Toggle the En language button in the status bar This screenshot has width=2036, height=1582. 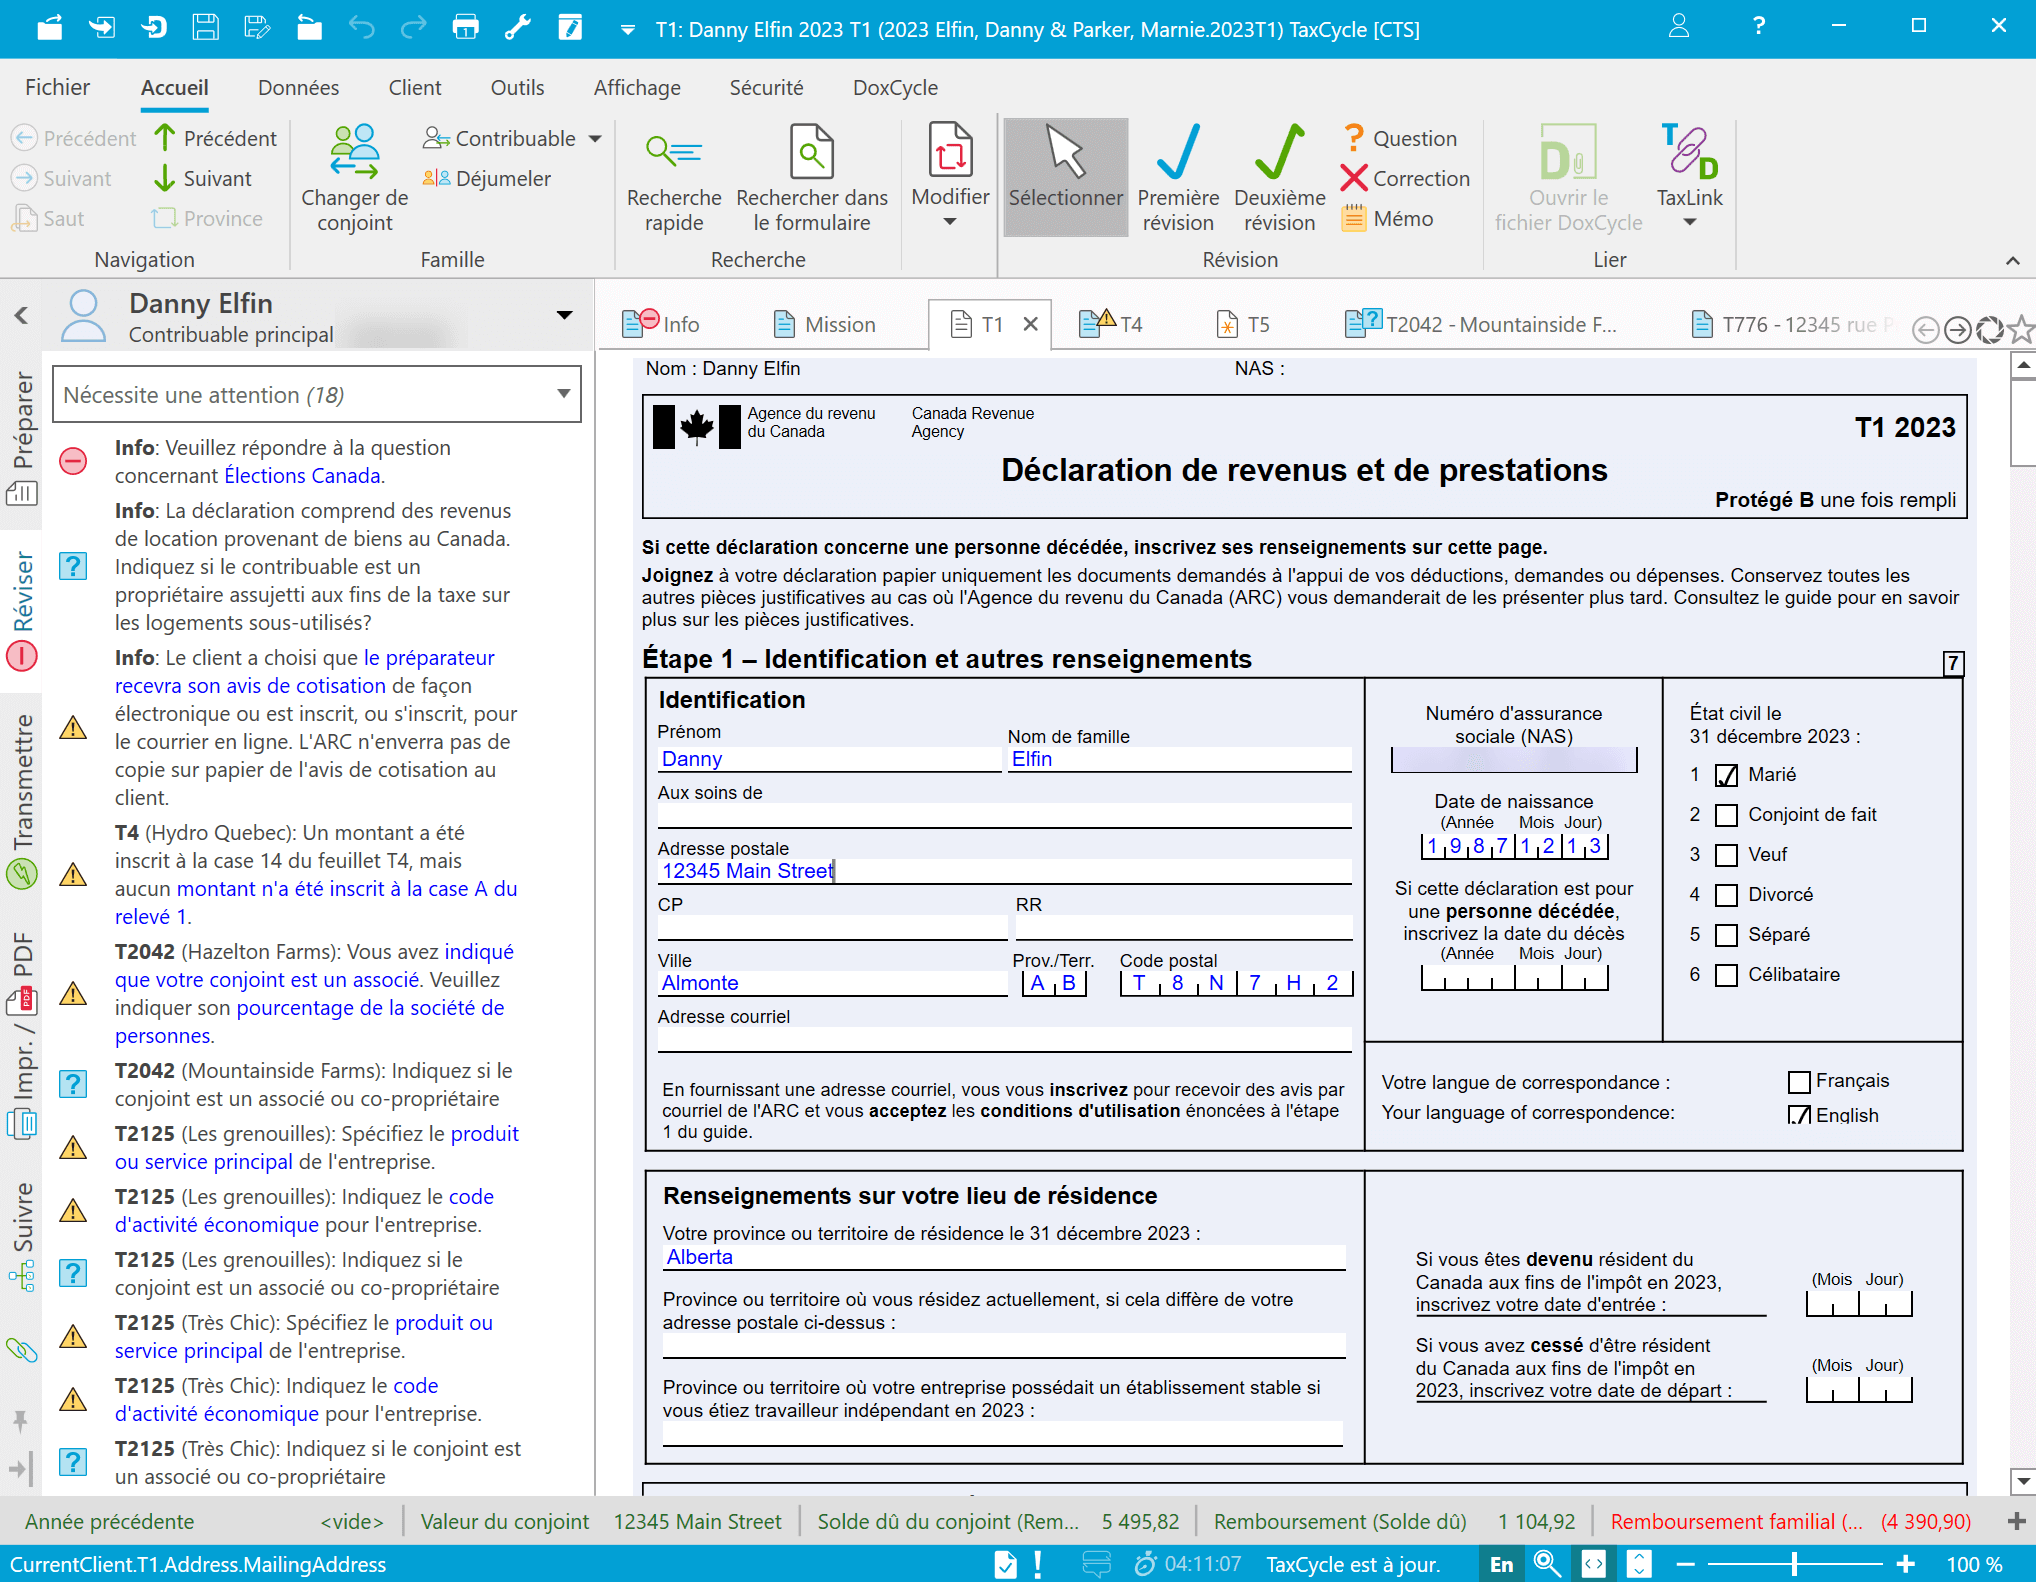coord(1501,1564)
